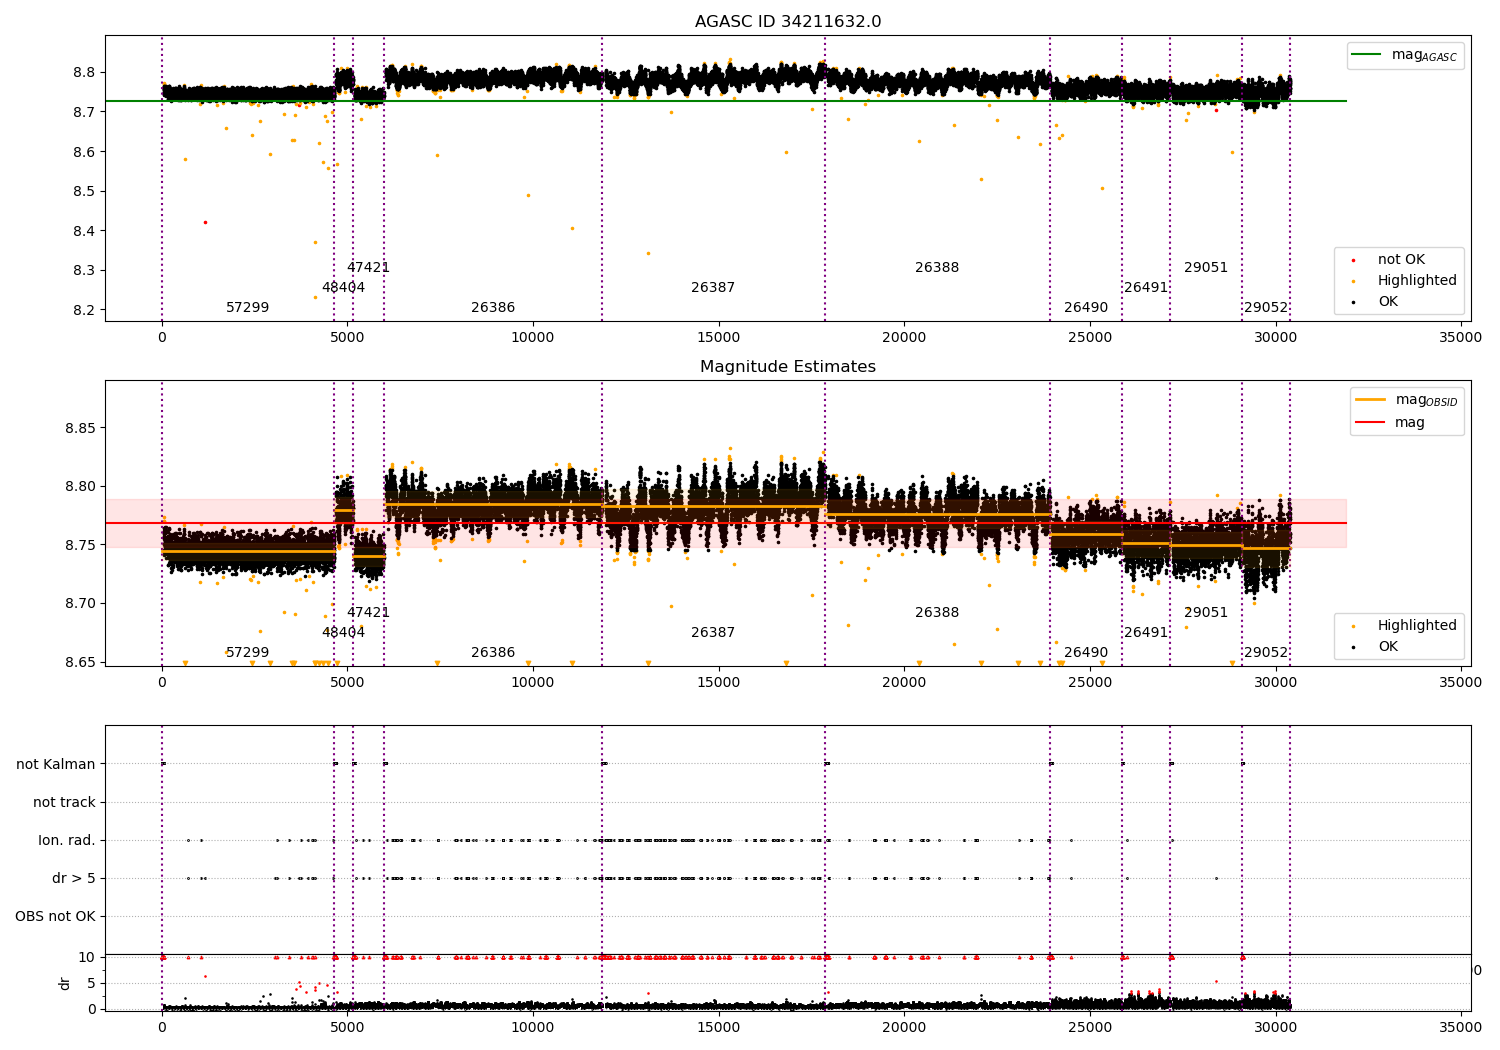Click x-axis tick 10000 under Magnitude Estimates plot
The image size is (1500, 1050).
[x=533, y=683]
